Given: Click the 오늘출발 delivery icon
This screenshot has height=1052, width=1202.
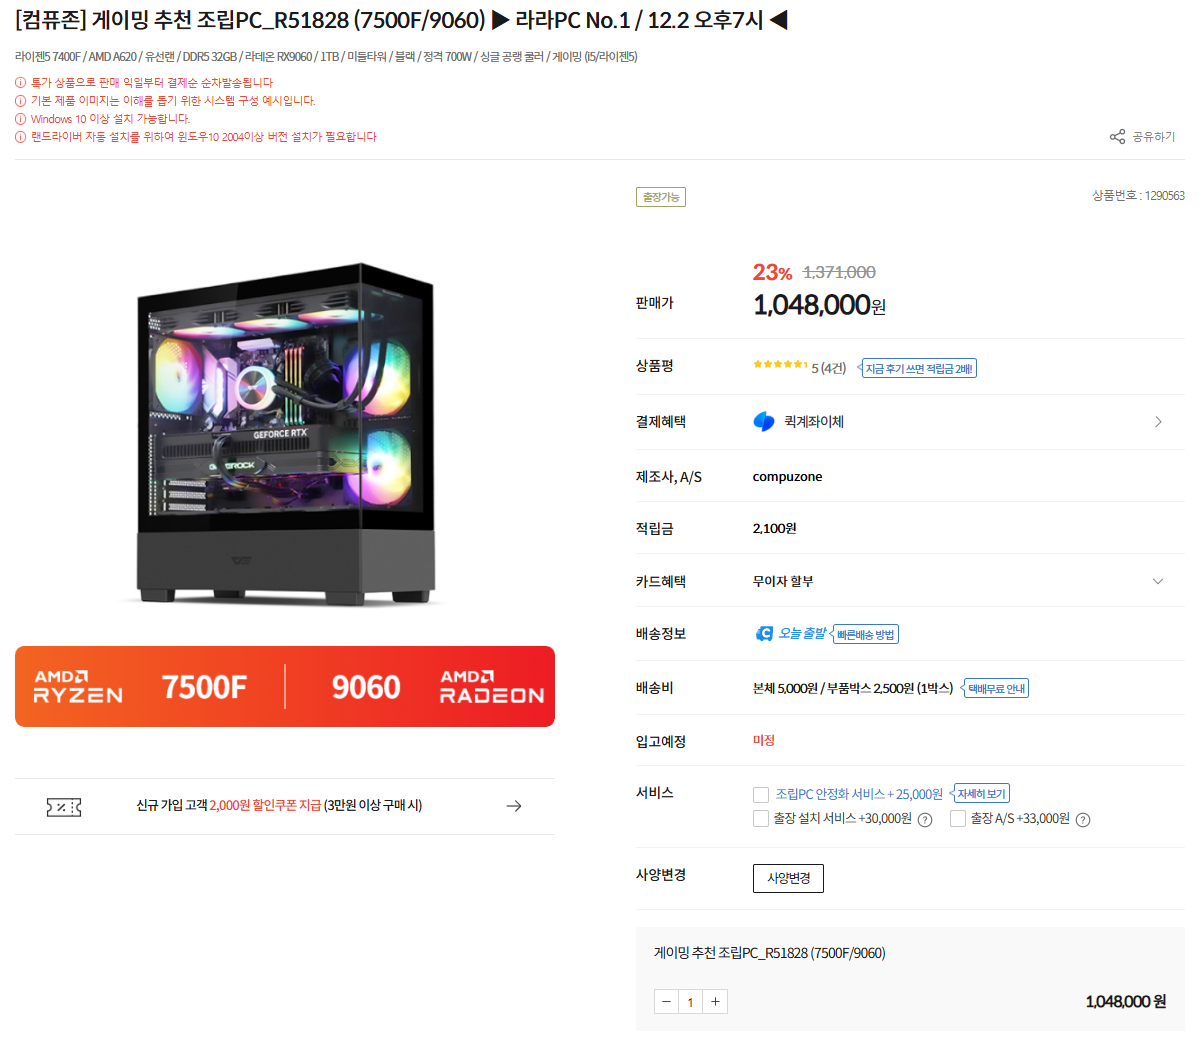Looking at the screenshot, I should click(764, 633).
